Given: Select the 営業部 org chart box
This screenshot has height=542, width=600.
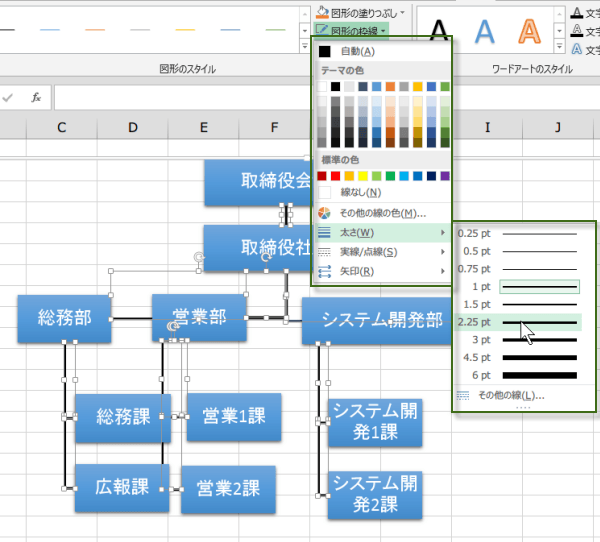Looking at the screenshot, I should click(199, 318).
